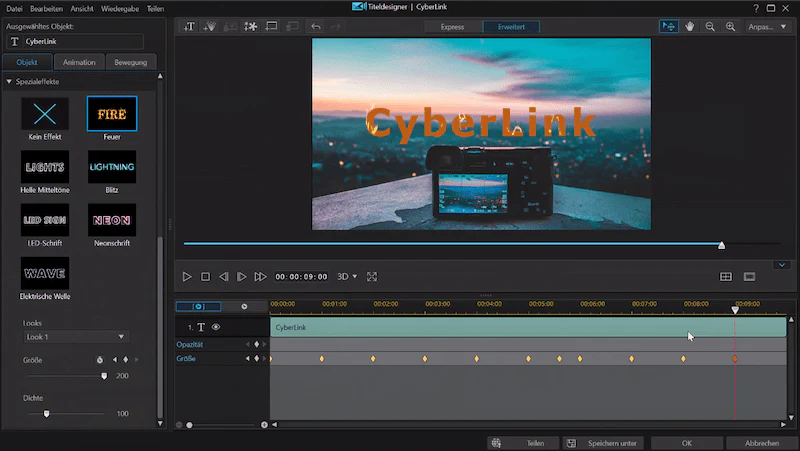Apply the Blitz lightning effect

(112, 167)
